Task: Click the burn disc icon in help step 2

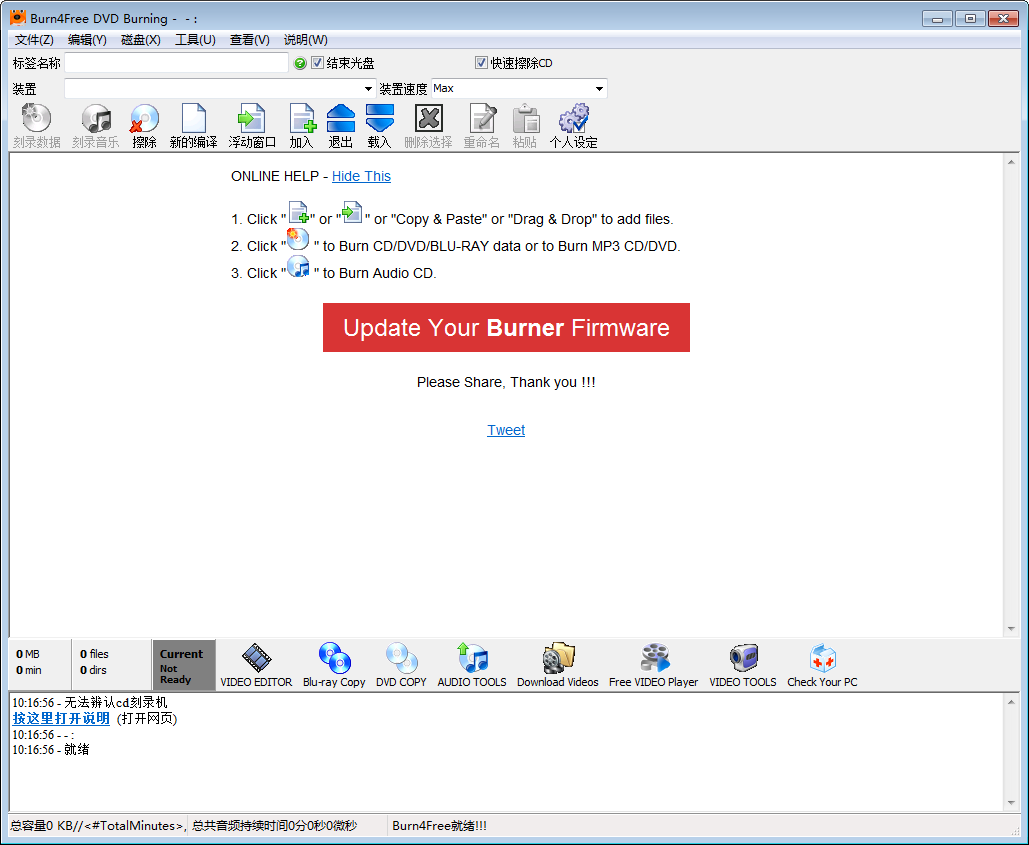Action: [298, 239]
